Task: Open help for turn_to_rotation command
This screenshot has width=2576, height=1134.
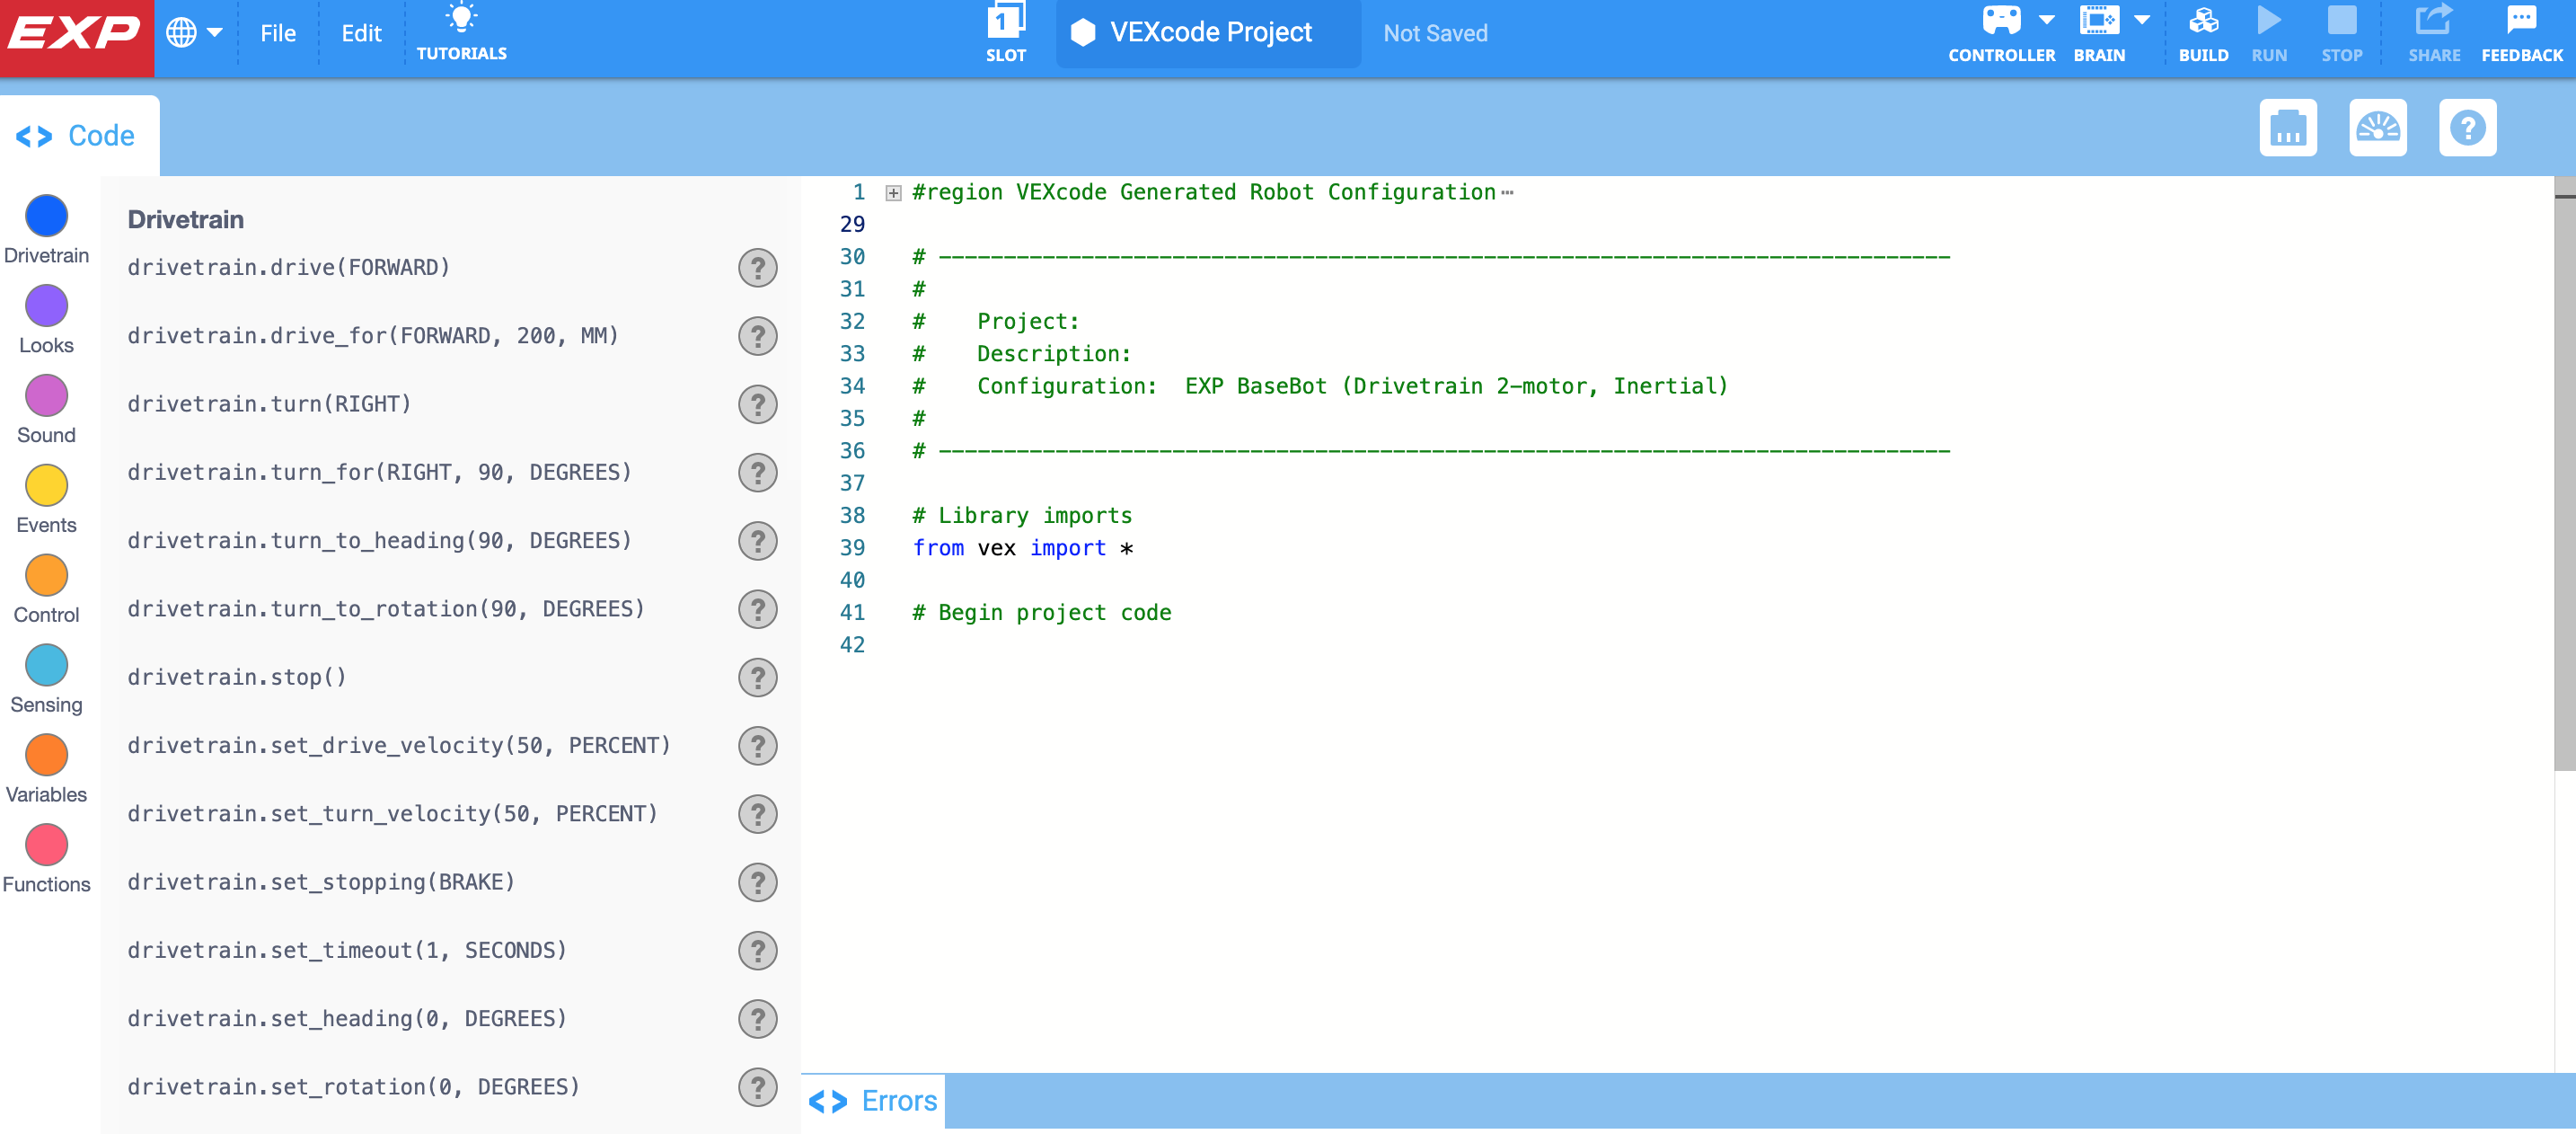Action: coord(757,608)
